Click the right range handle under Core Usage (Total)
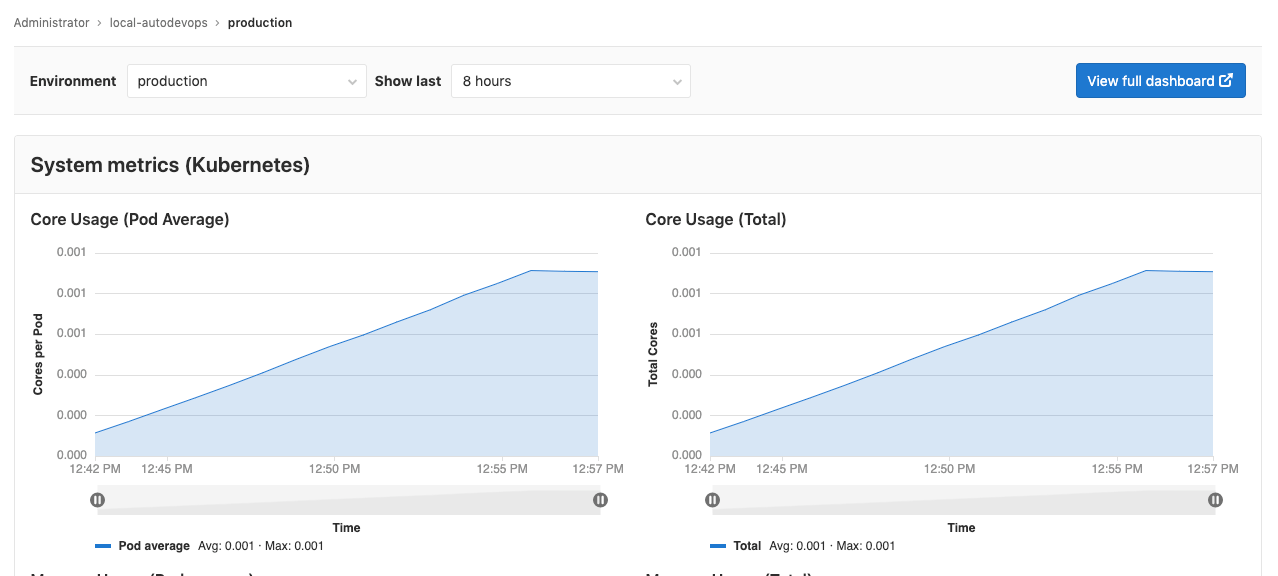 (x=1215, y=498)
